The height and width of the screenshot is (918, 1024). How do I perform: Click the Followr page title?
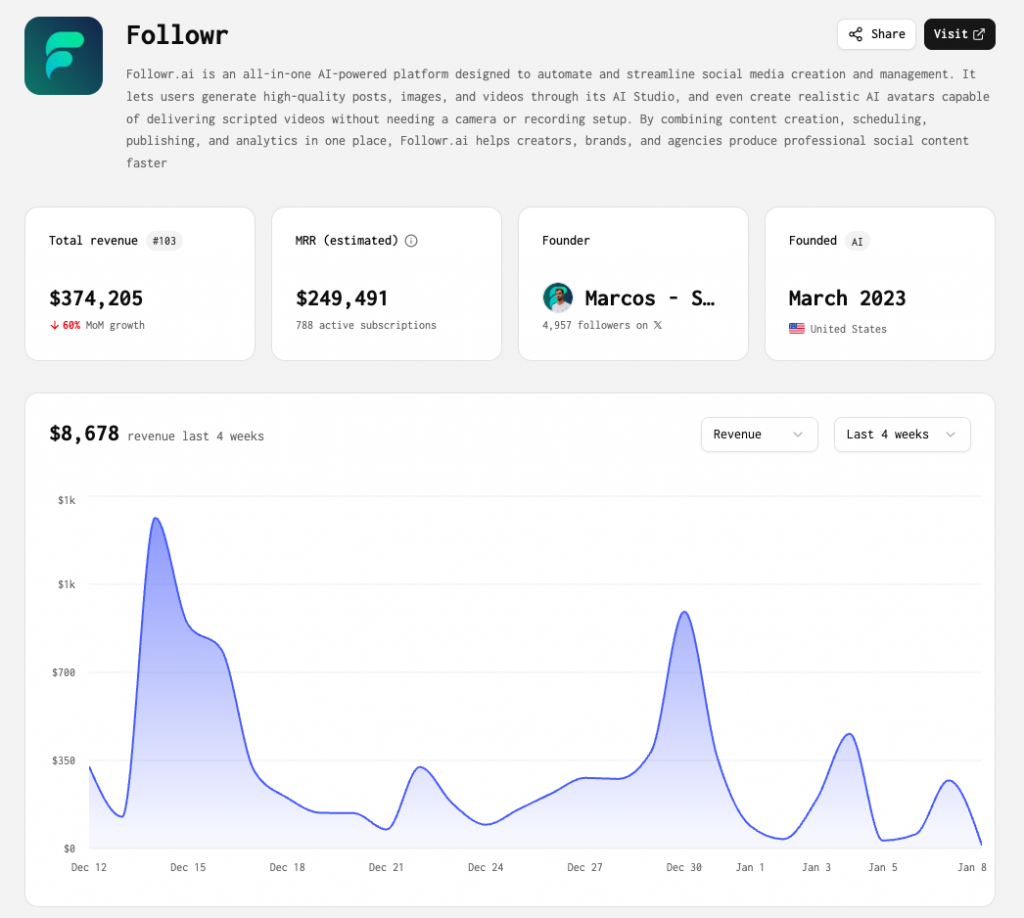177,35
